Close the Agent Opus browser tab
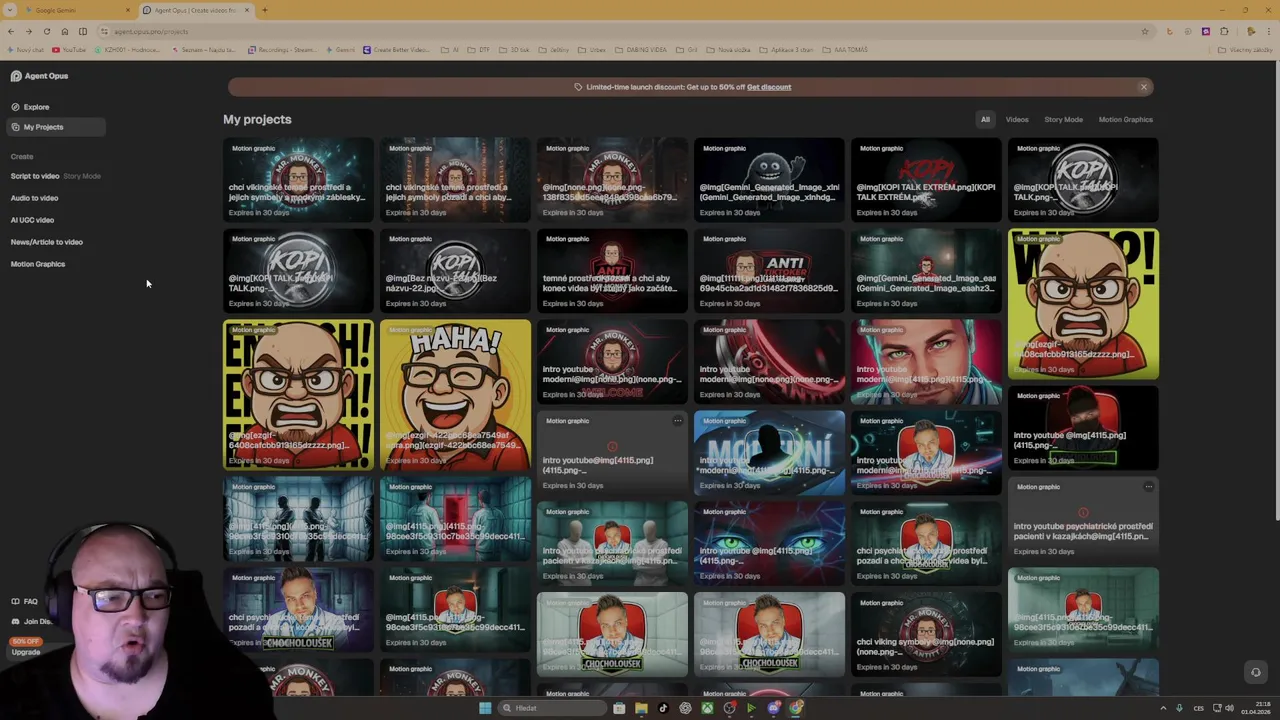The image size is (1280, 720). point(247,10)
